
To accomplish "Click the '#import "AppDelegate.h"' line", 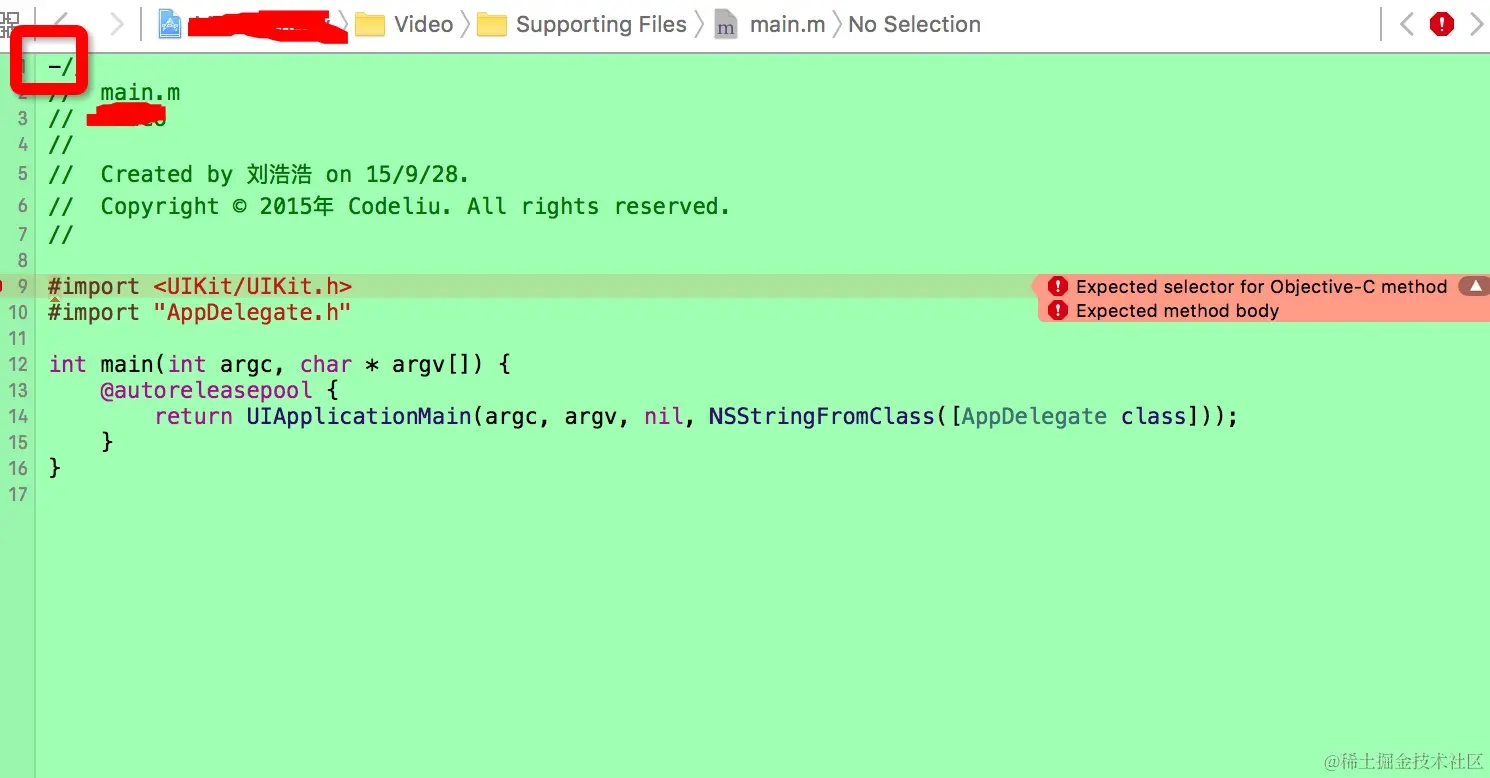I will 200,312.
